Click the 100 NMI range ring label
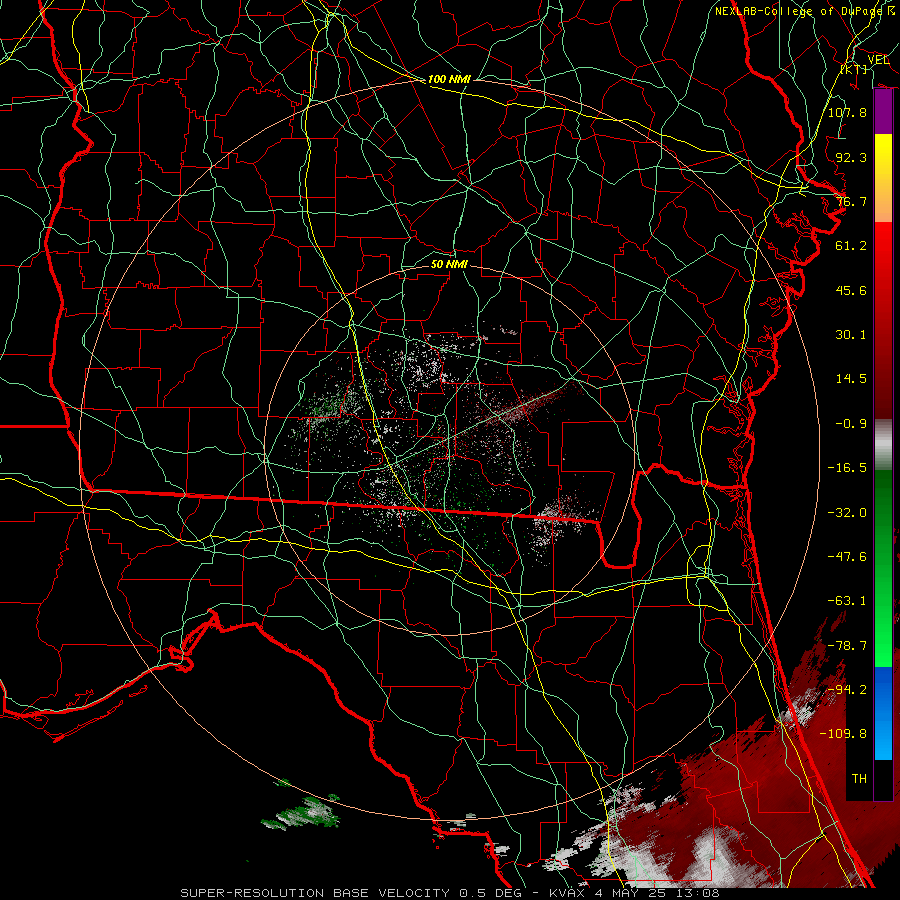This screenshot has height=900, width=900. coord(449,79)
